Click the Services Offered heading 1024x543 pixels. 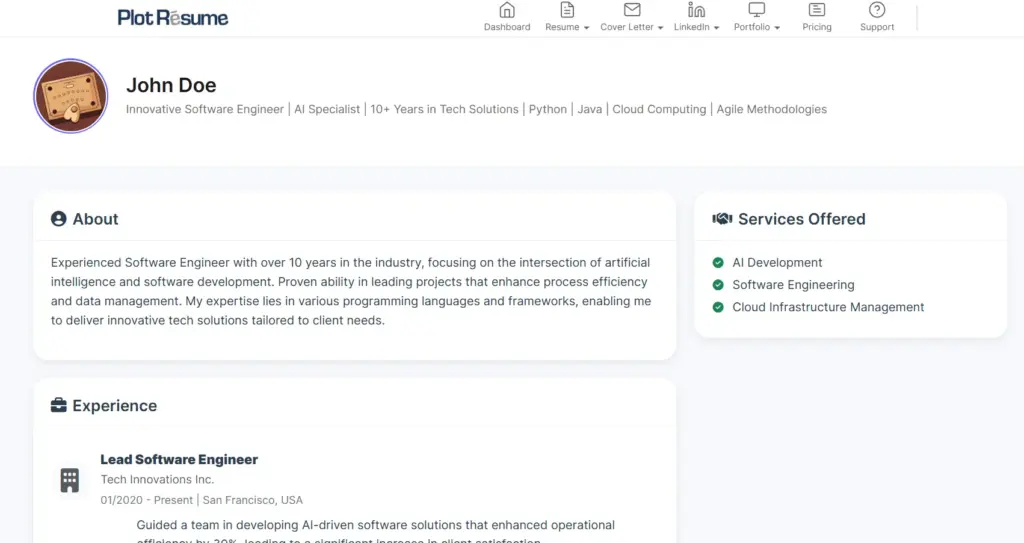[x=801, y=219]
